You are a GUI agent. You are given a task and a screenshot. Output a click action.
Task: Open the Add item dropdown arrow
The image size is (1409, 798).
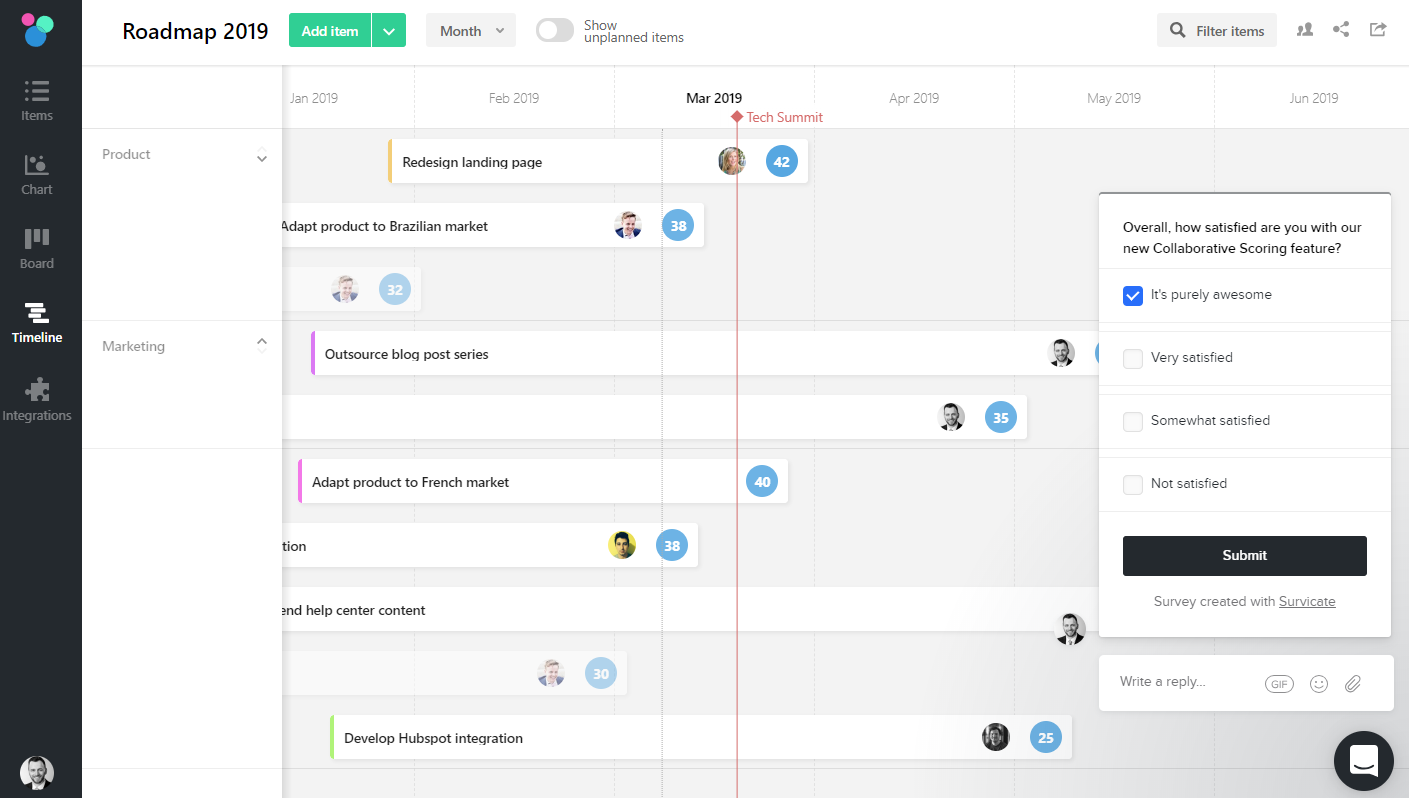pyautogui.click(x=389, y=30)
